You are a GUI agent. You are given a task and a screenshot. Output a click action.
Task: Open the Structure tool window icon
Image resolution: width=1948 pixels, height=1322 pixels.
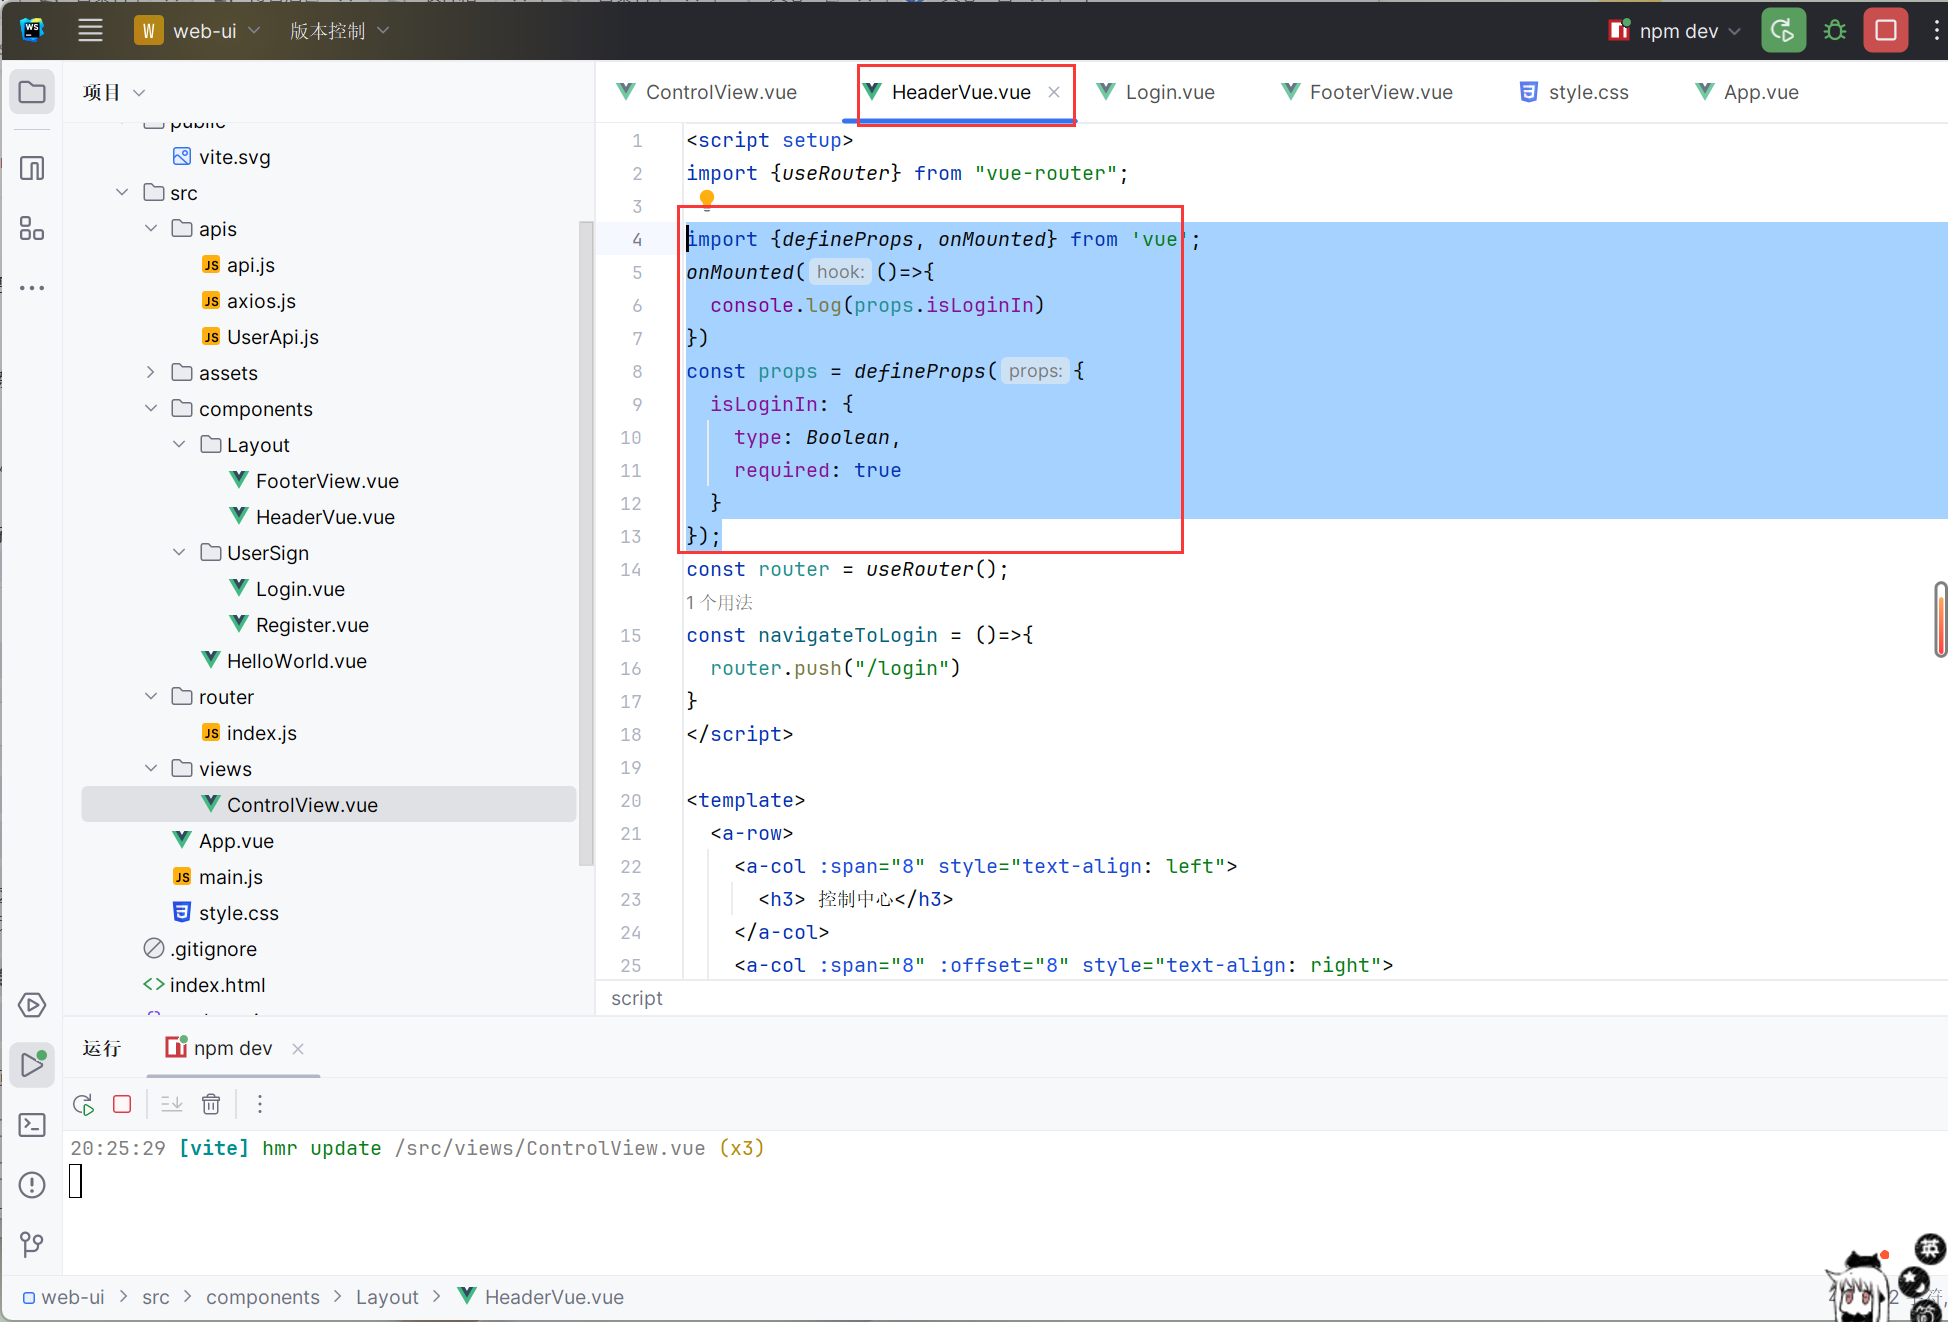32,229
